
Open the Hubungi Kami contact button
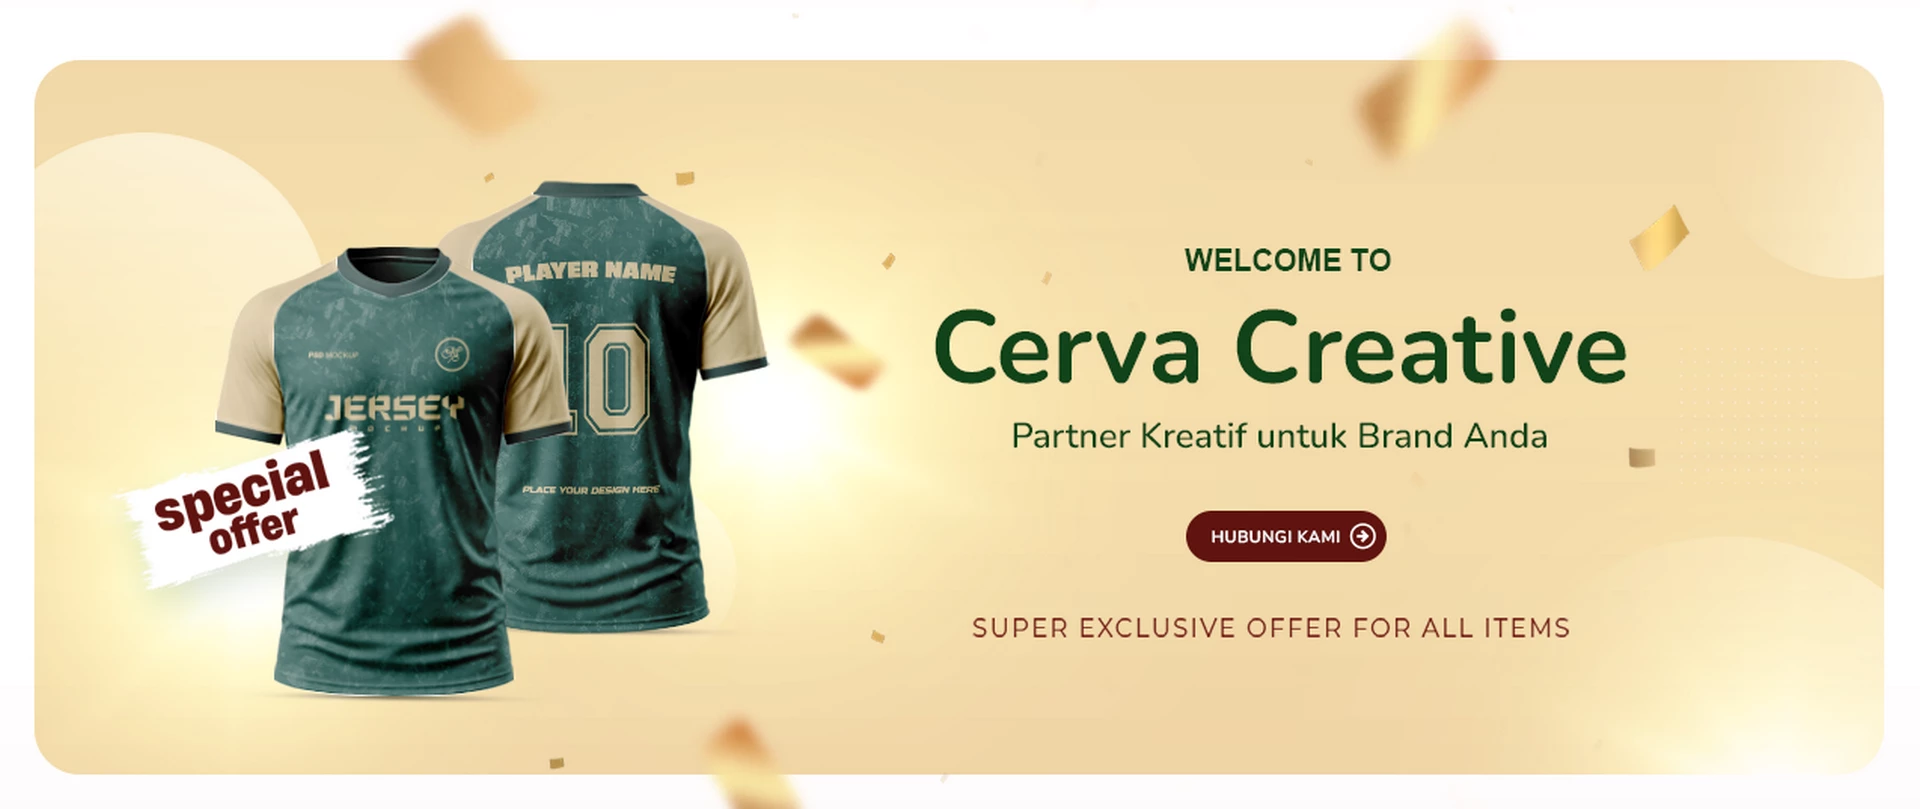tap(1286, 537)
